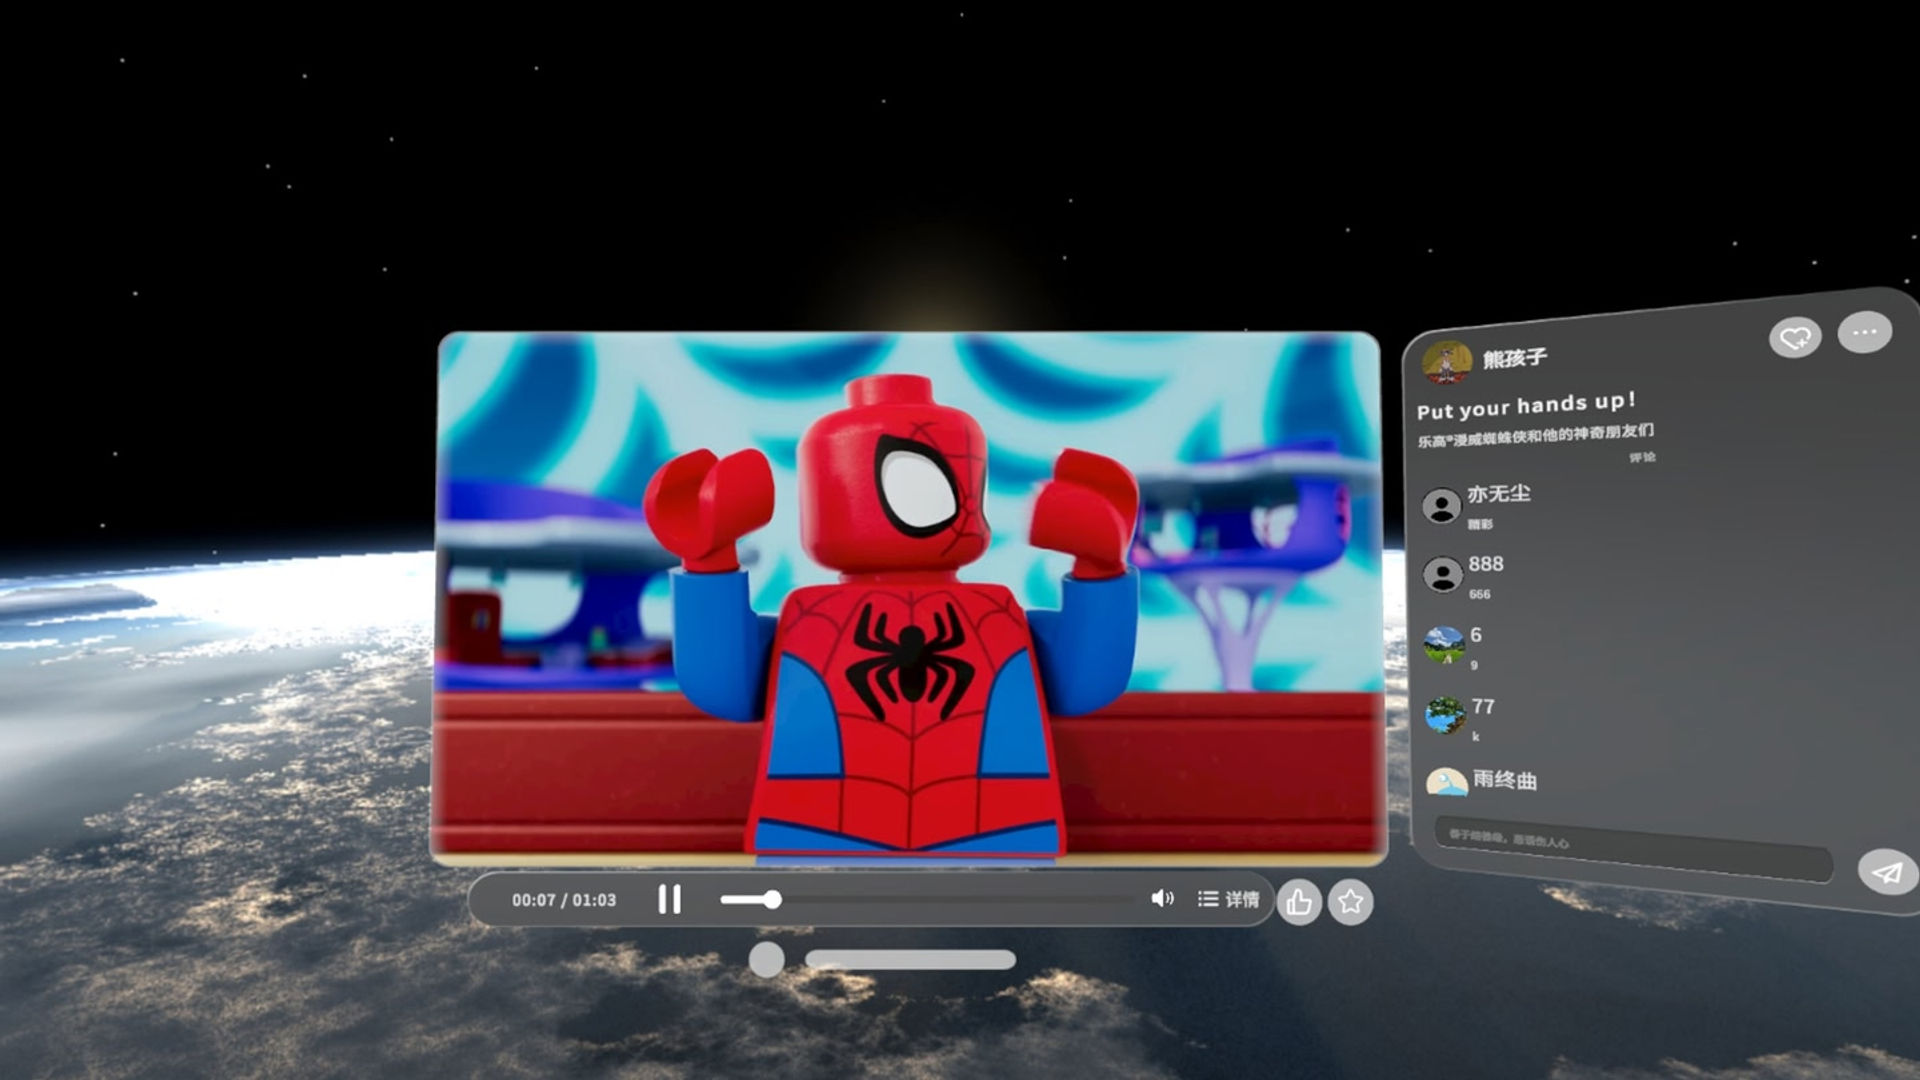Seek using the video progress slider knob
Image resolution: width=1920 pixels, height=1080 pixels.
tap(772, 899)
